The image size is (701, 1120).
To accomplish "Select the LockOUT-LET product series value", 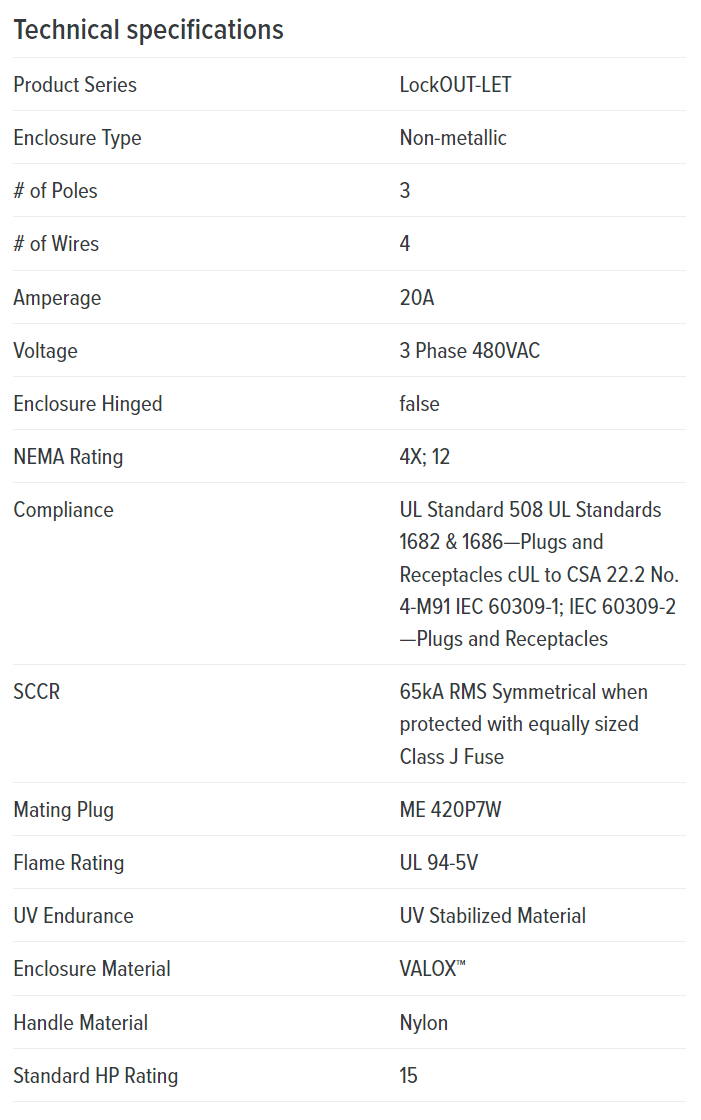I will (x=455, y=85).
